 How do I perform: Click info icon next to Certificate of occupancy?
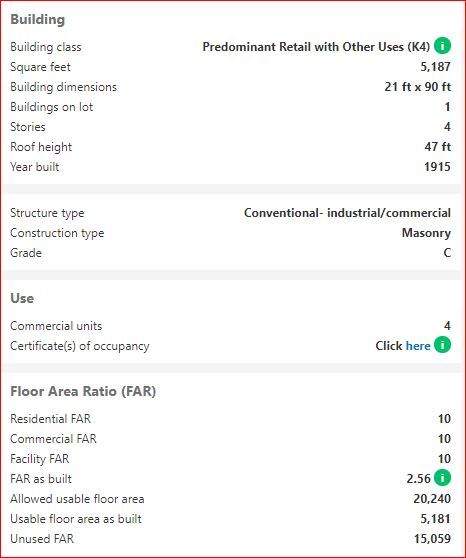tap(443, 345)
